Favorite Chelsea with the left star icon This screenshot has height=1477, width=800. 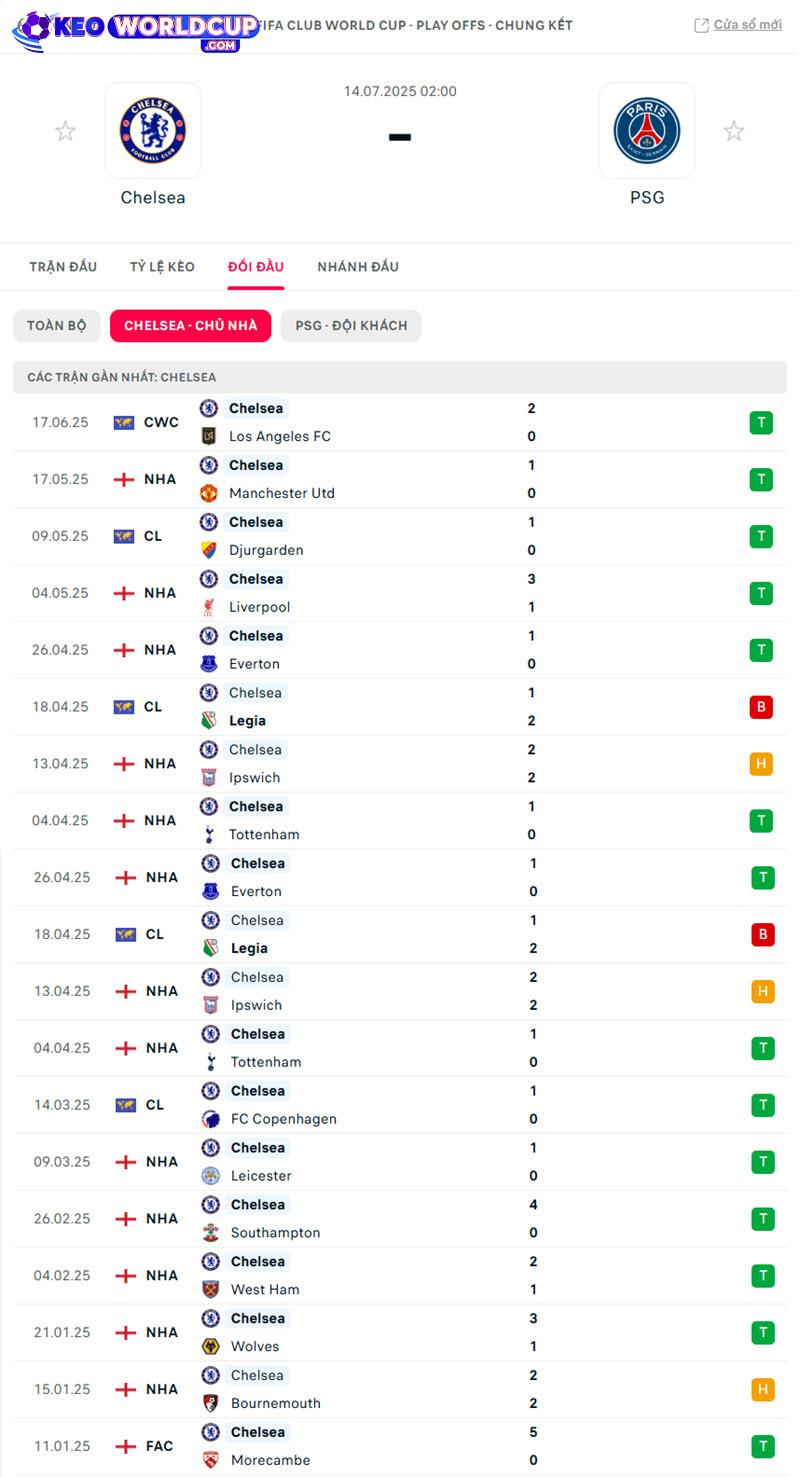(x=65, y=131)
